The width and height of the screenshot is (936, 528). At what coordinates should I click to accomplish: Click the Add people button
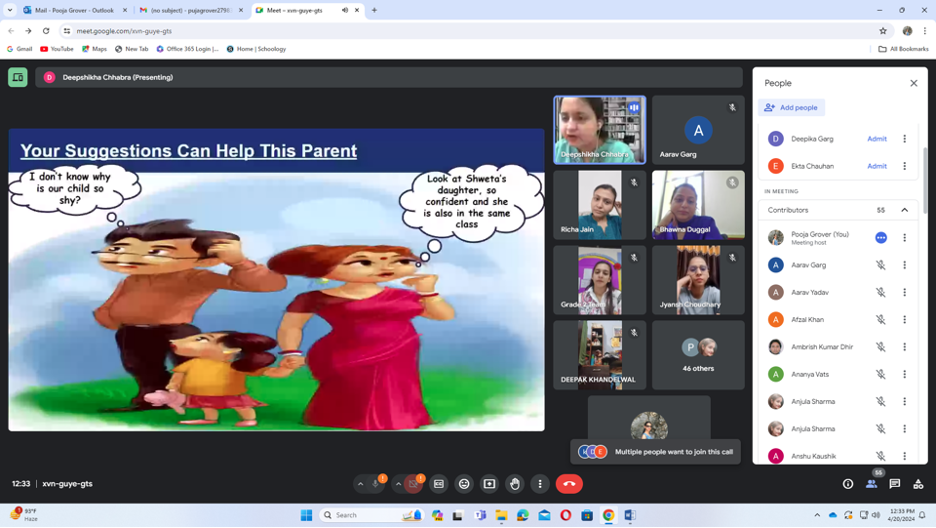coord(792,107)
